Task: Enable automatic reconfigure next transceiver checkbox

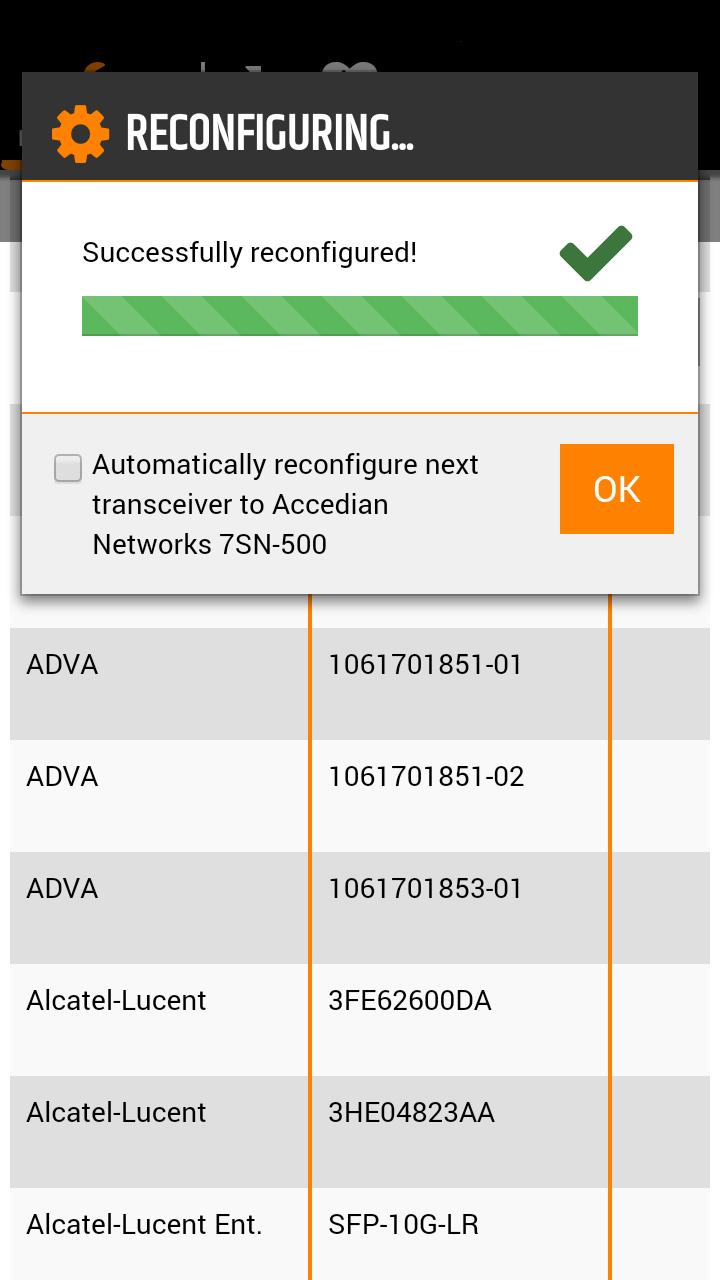Action: click(x=68, y=468)
